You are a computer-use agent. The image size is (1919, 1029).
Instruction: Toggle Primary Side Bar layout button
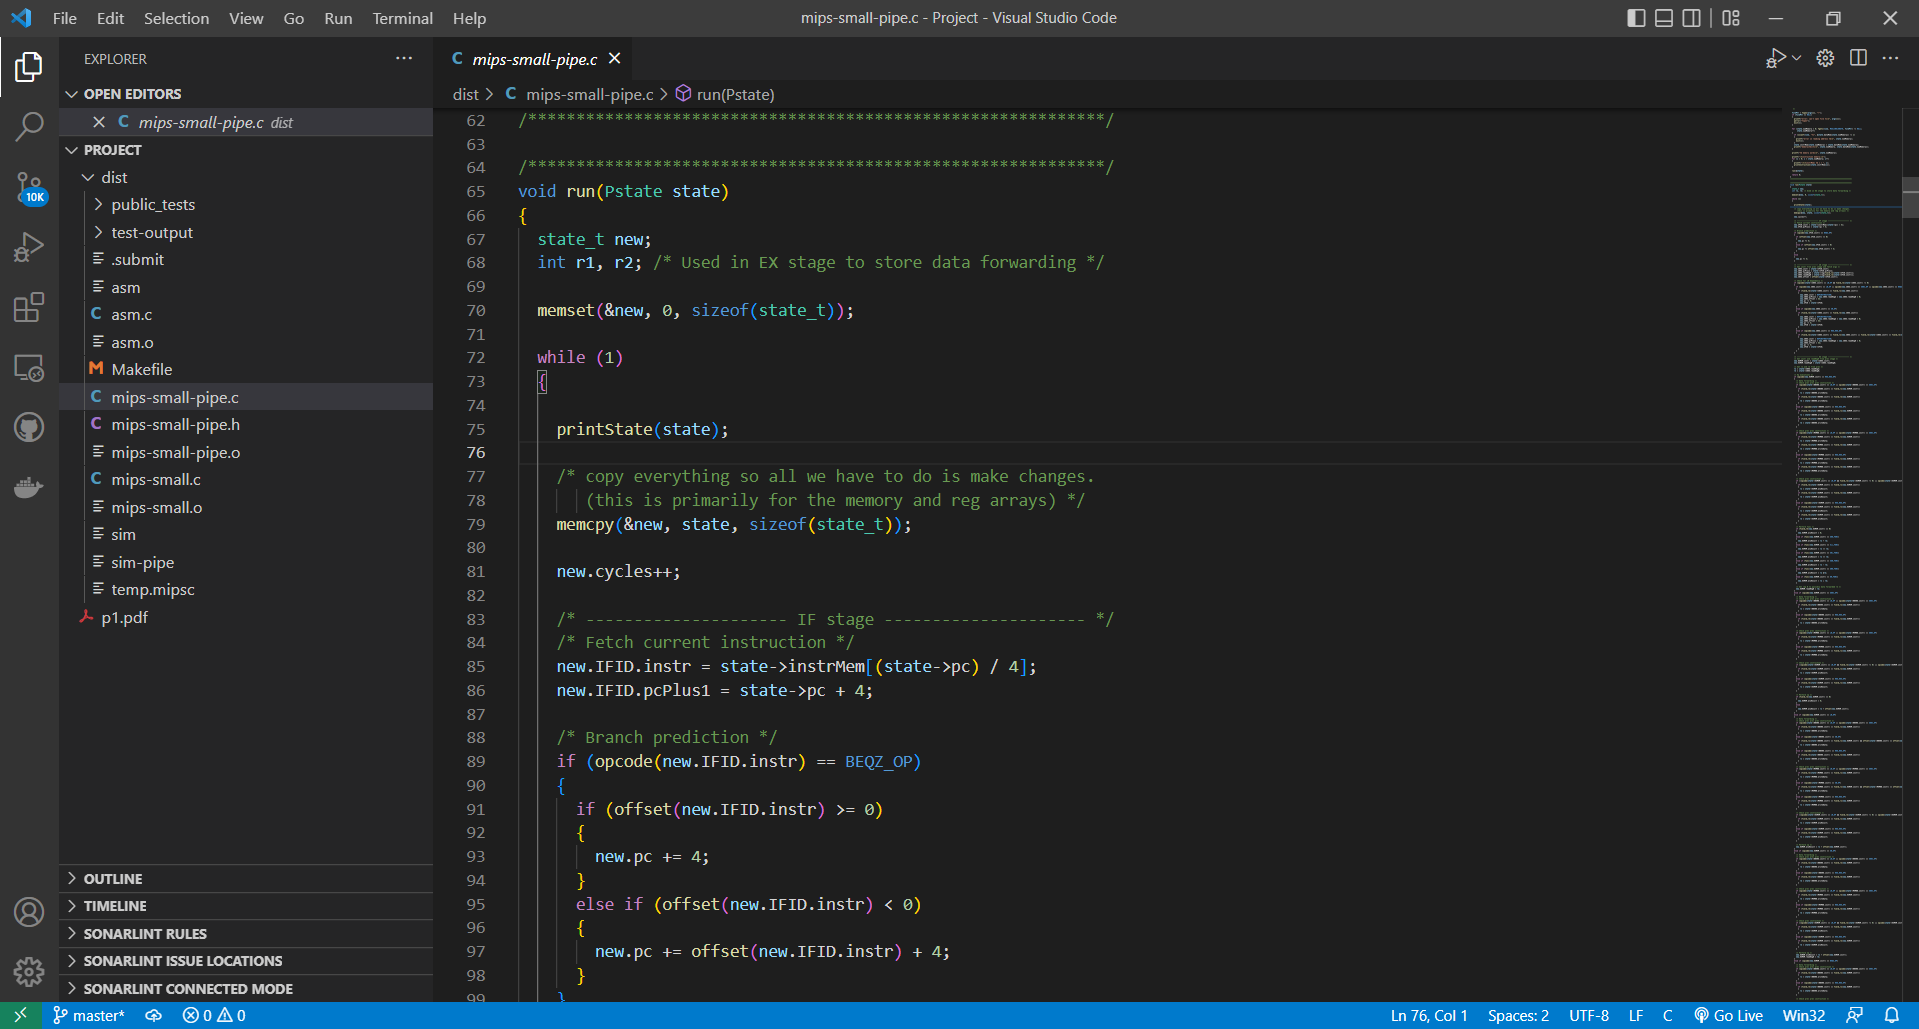pyautogui.click(x=1636, y=18)
